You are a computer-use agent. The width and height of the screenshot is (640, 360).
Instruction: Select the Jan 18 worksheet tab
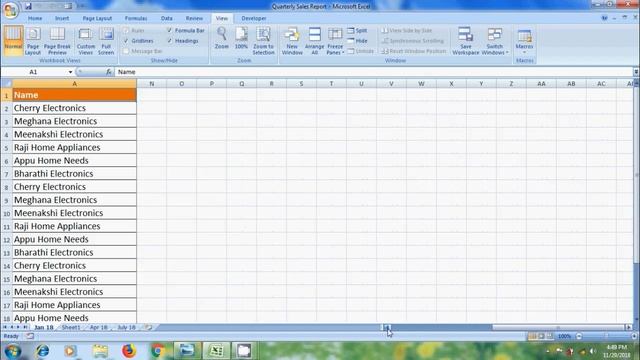click(44, 327)
